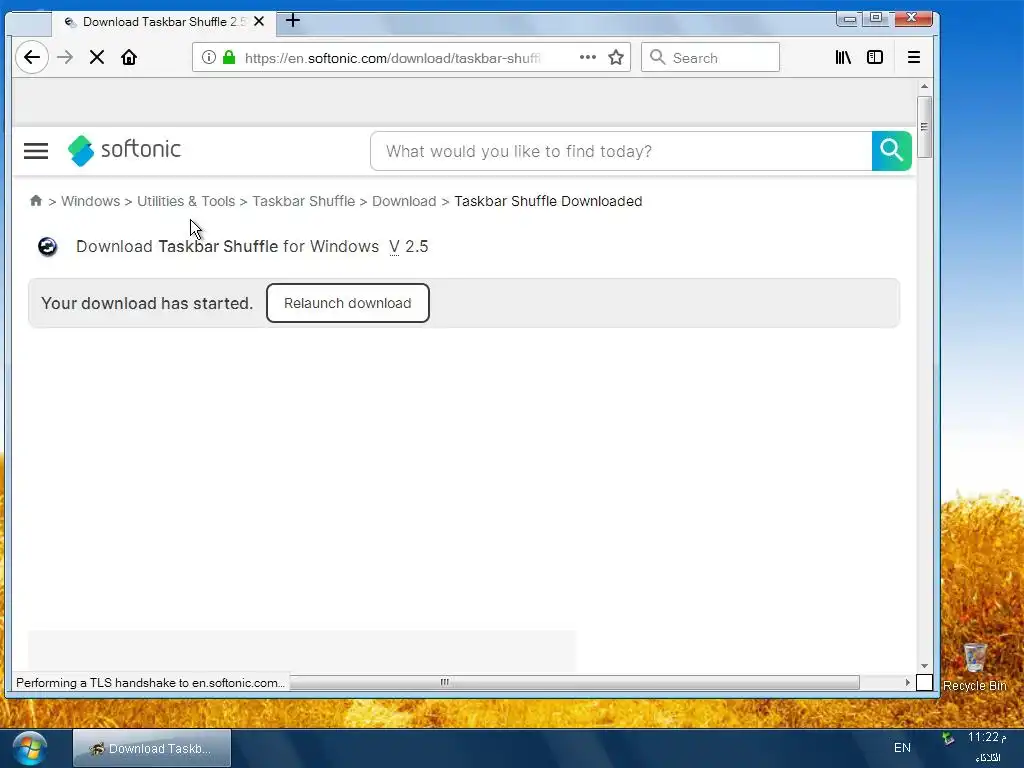Click the teal Softonic search button
Viewport: 1024px width, 768px height.
891,151
